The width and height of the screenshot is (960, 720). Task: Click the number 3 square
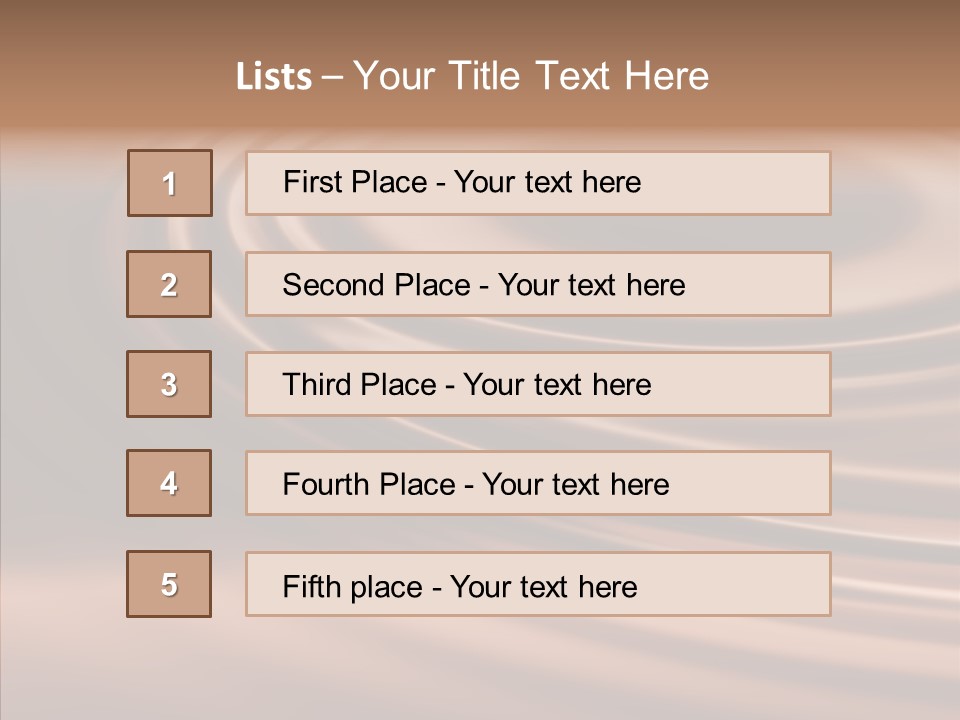pyautogui.click(x=169, y=384)
